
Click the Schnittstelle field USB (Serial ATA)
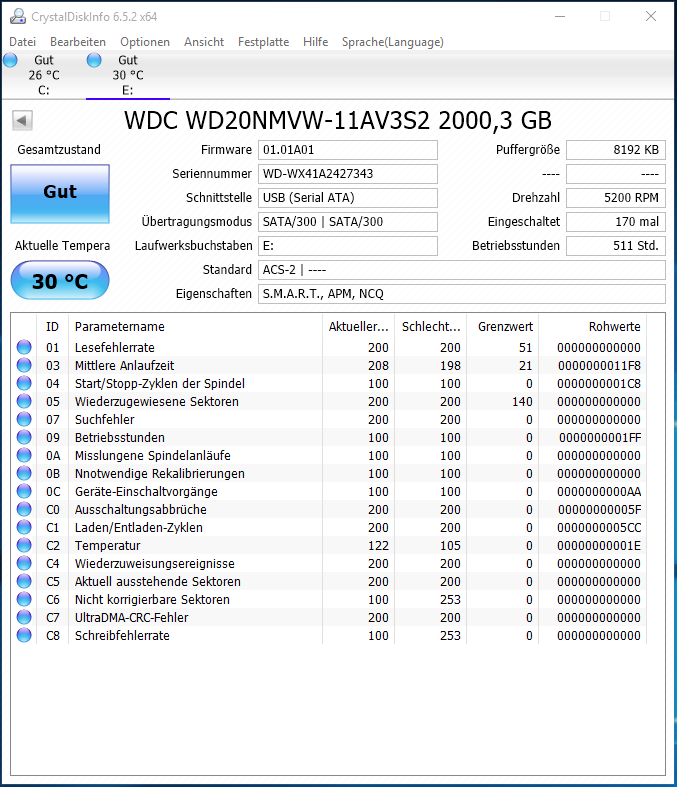point(348,198)
